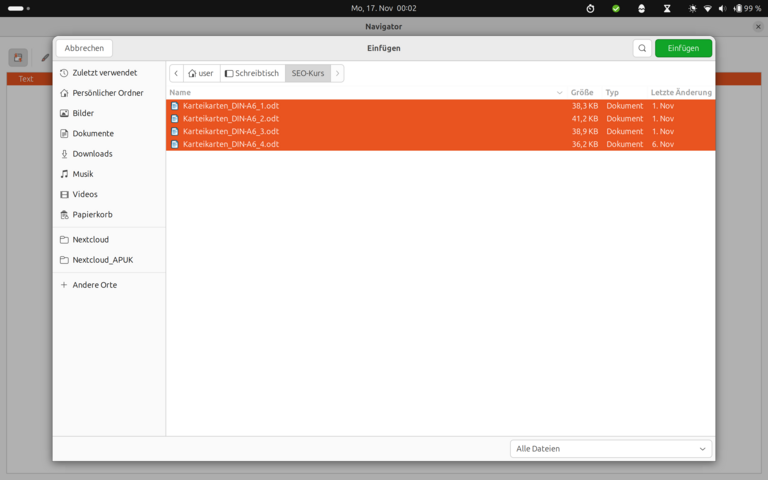Click the Abbrechen button
The height and width of the screenshot is (480, 768).
tap(84, 48)
